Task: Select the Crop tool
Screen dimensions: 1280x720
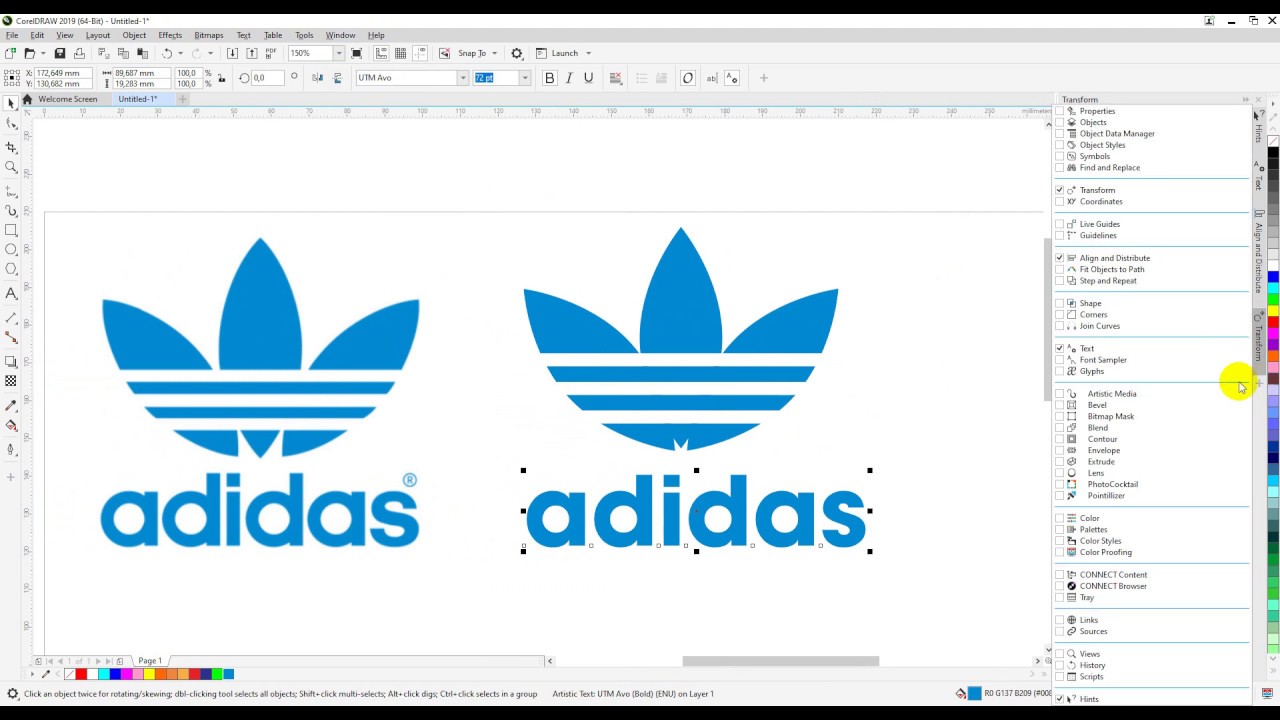Action: pos(11,147)
